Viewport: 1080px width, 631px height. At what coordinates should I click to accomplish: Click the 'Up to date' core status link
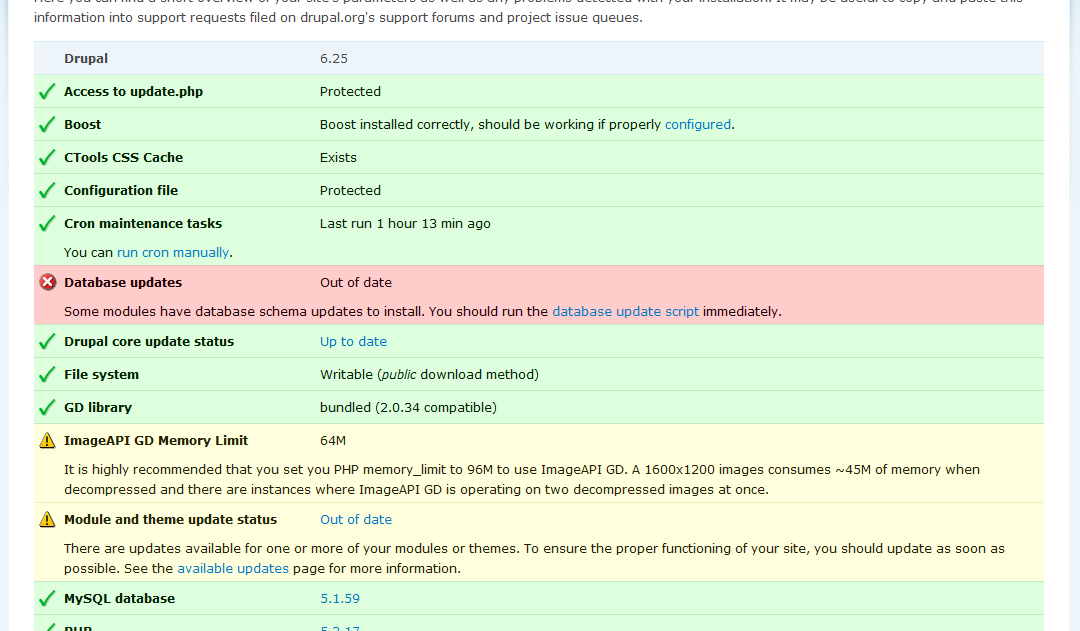coord(353,342)
